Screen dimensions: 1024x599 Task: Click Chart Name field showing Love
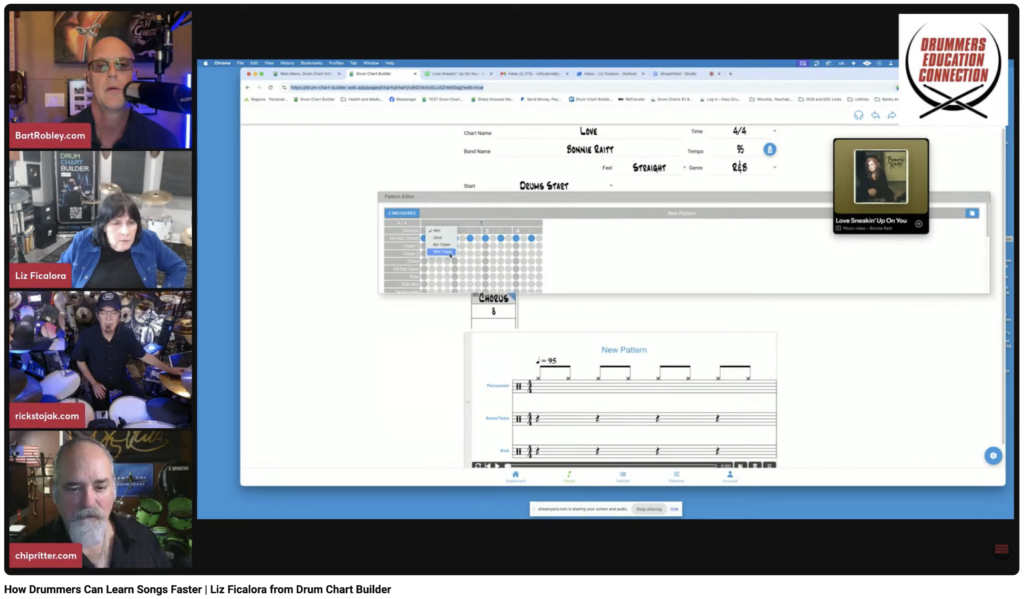pos(588,131)
